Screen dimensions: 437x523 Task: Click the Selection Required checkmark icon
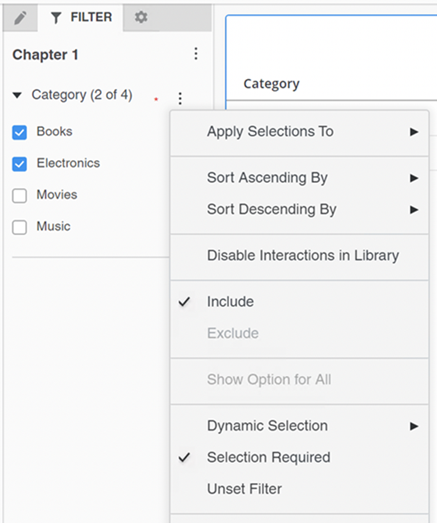[x=184, y=457]
